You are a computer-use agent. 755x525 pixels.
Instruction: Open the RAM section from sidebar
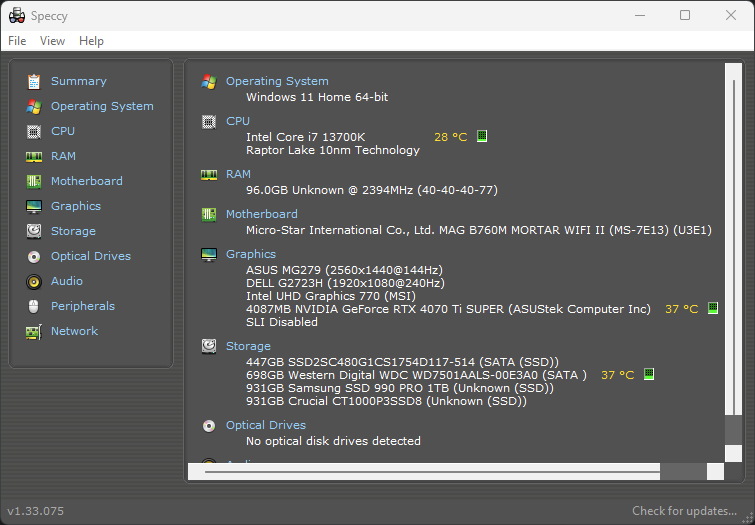63,157
